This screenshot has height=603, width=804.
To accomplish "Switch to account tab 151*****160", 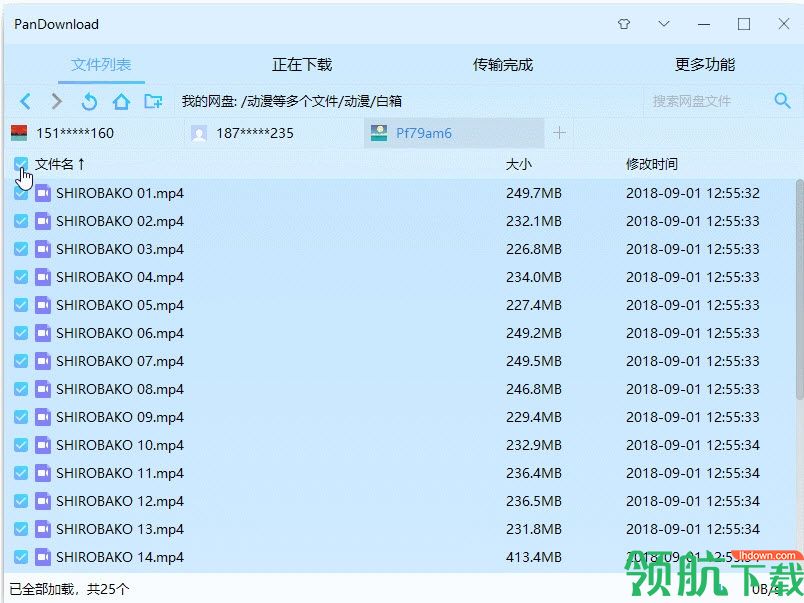I will click(x=95, y=133).
